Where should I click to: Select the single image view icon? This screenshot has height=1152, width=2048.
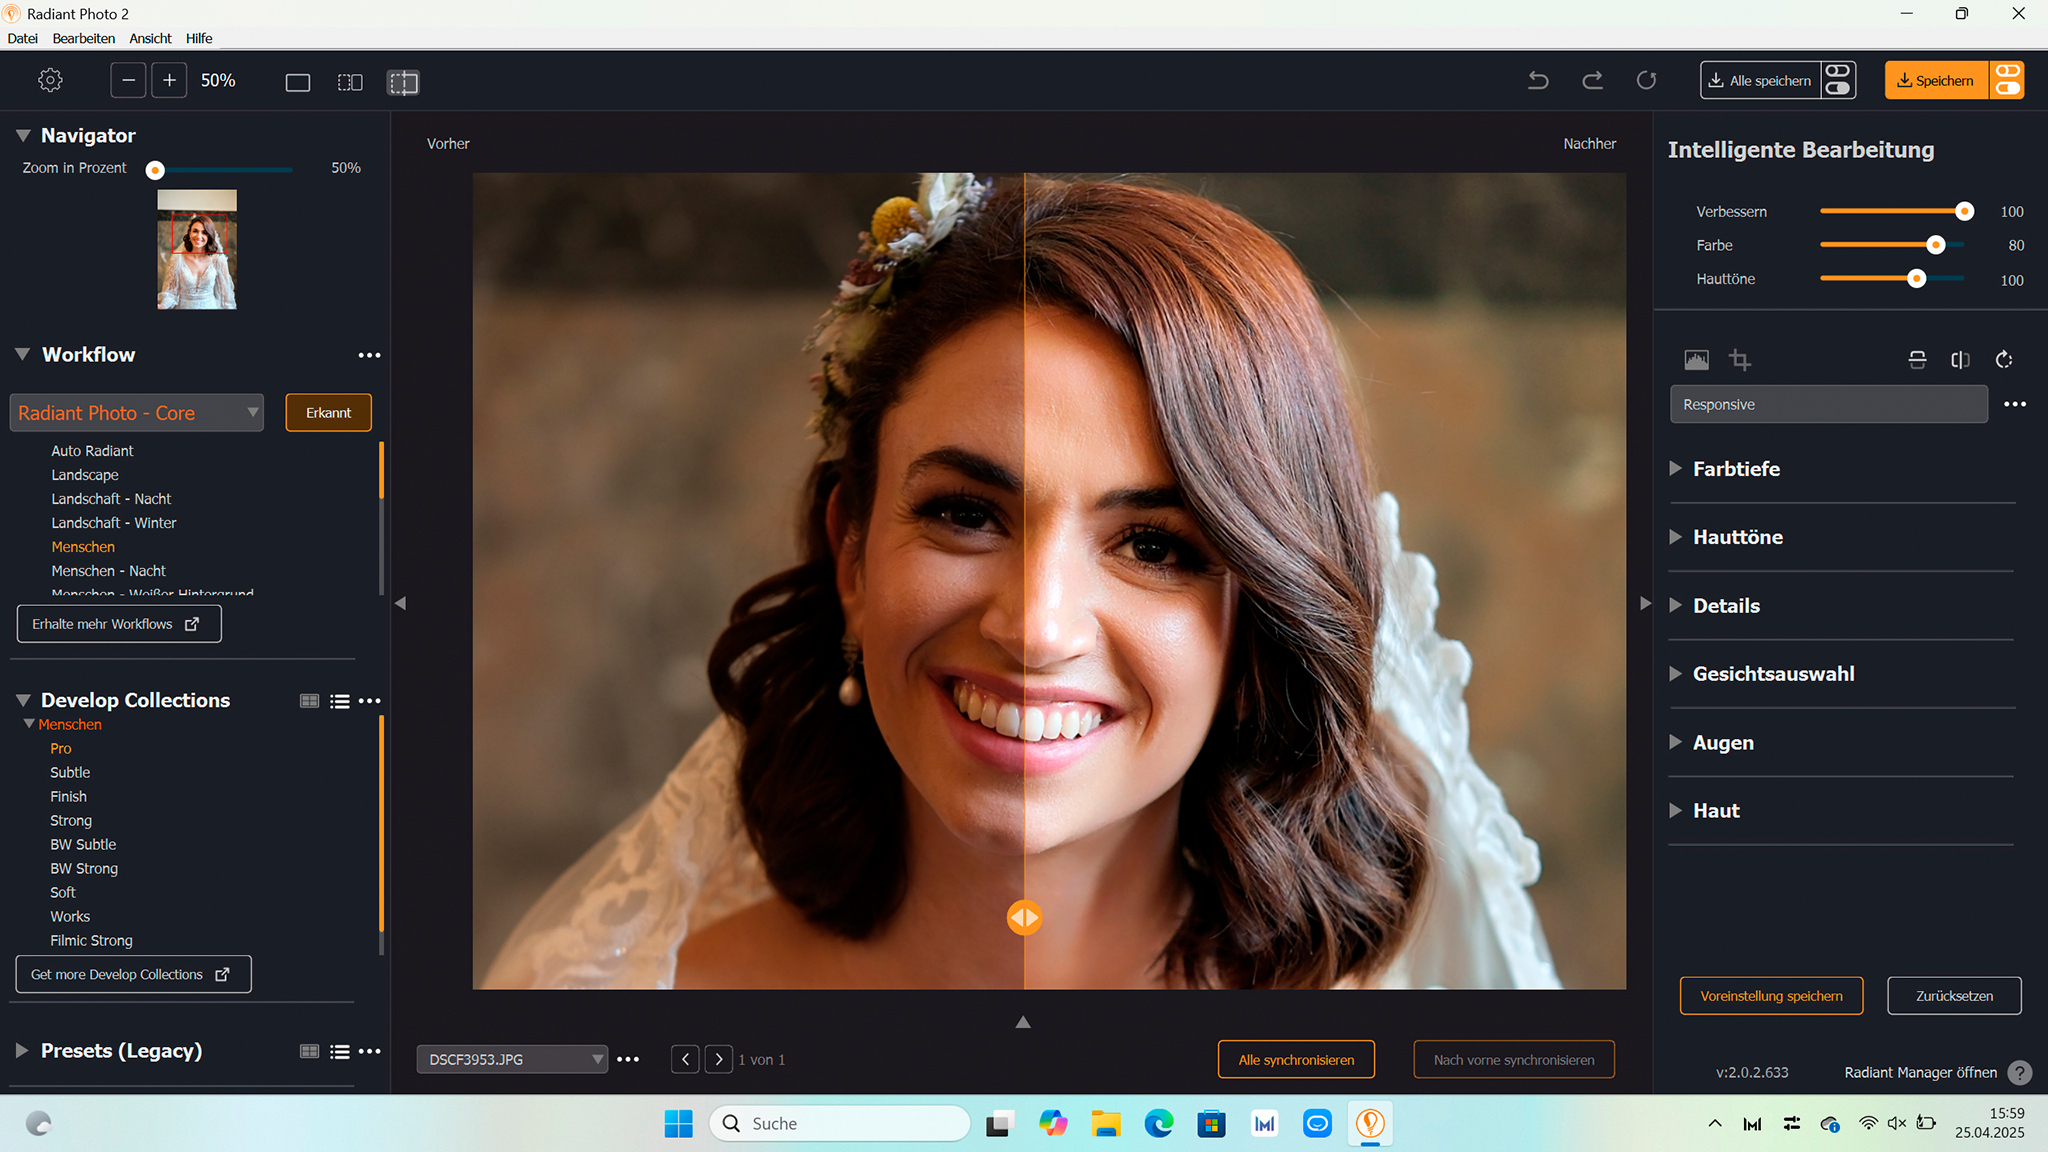click(298, 82)
